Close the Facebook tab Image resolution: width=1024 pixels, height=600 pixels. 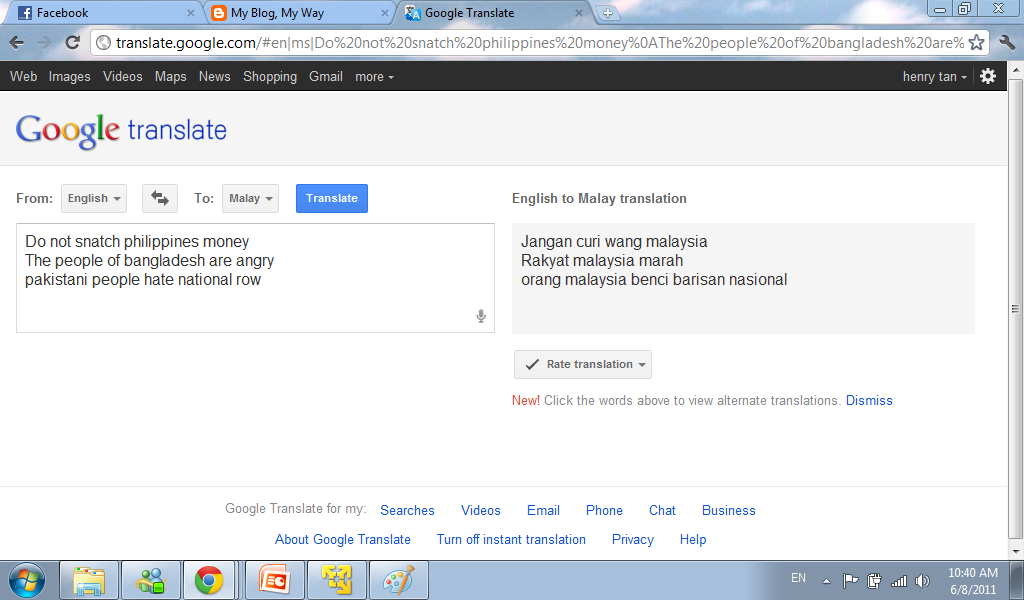(x=191, y=13)
